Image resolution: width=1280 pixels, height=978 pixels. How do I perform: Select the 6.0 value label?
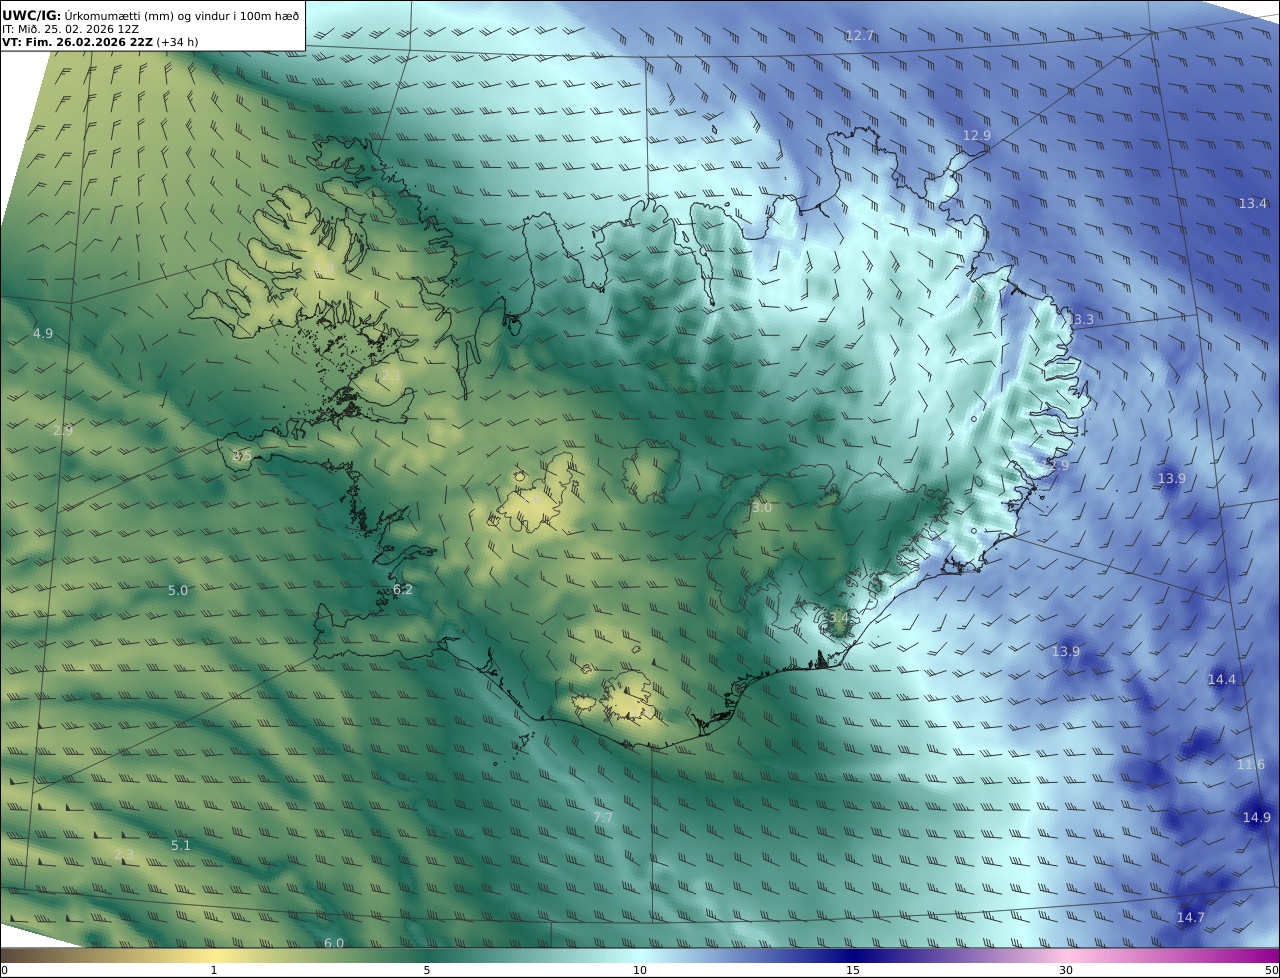334,943
